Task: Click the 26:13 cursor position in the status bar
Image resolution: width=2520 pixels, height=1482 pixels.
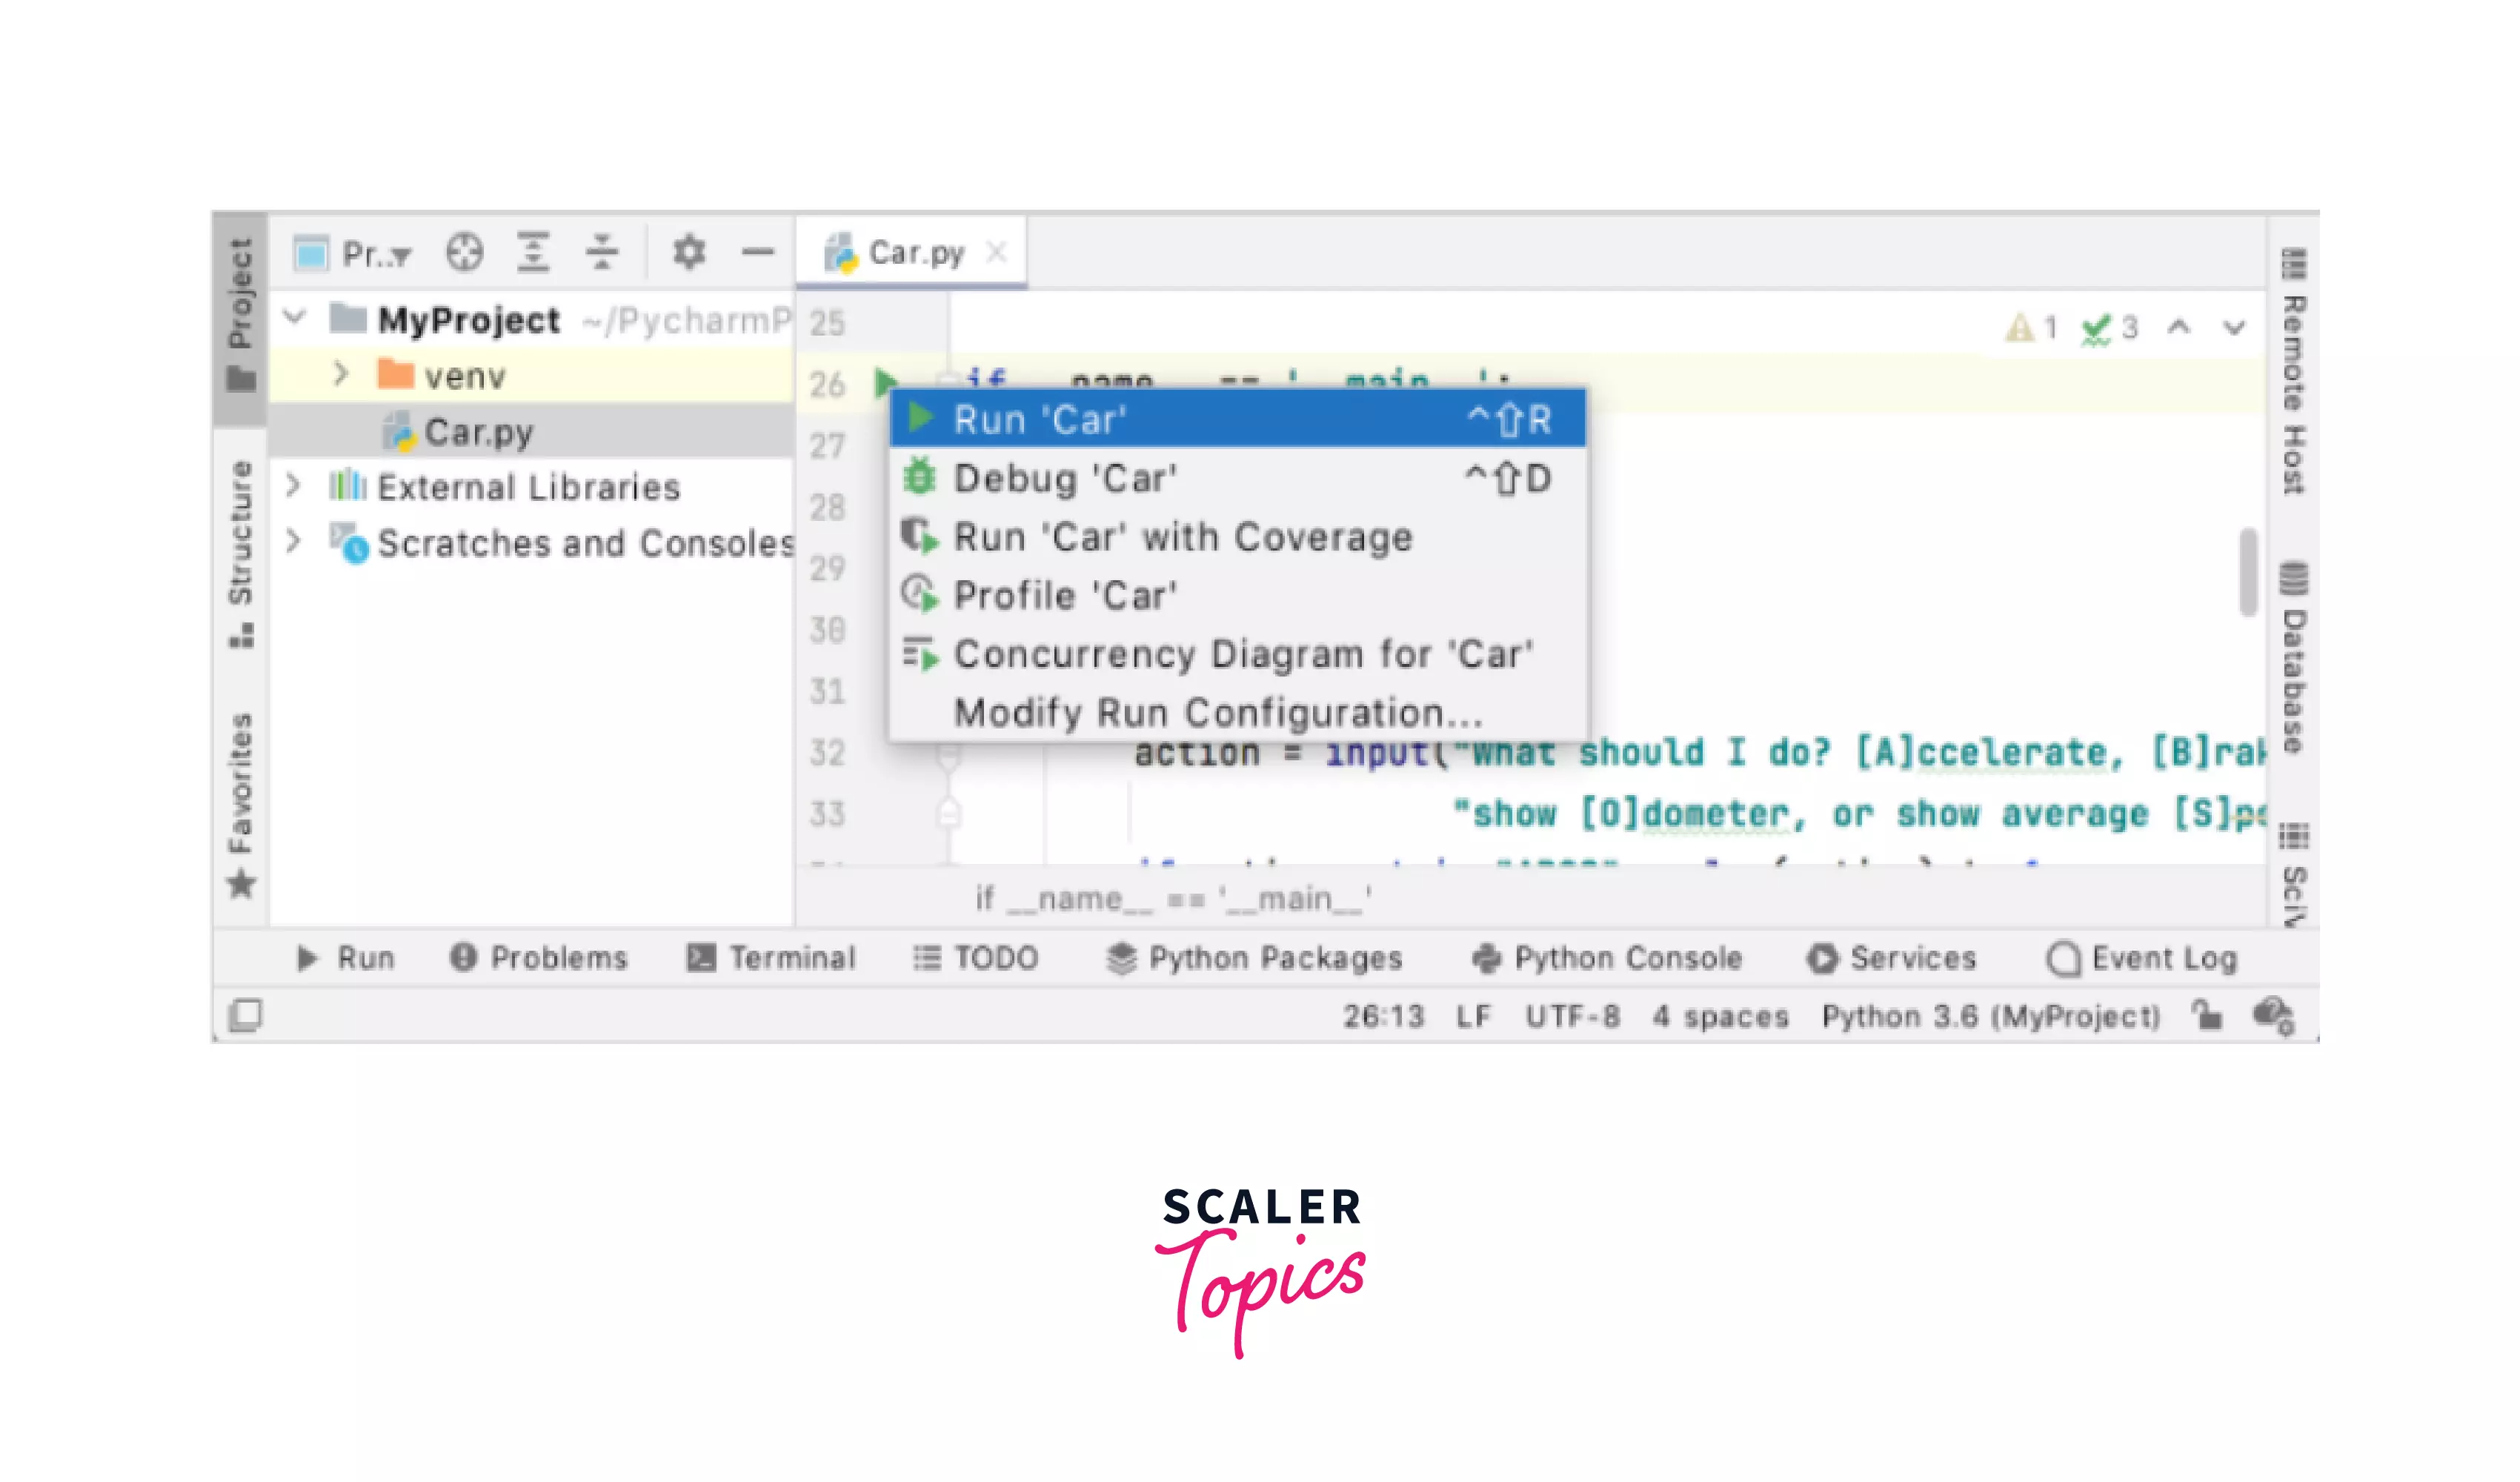Action: click(x=1383, y=1016)
